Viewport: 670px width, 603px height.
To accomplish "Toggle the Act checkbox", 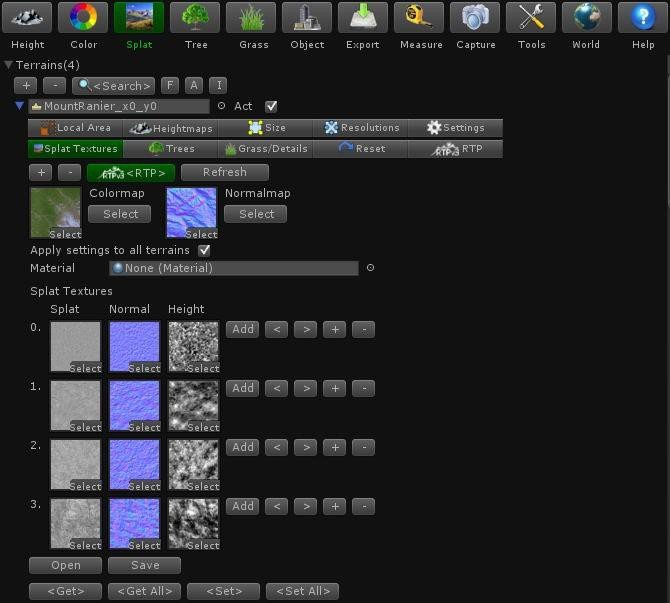I will click(271, 106).
